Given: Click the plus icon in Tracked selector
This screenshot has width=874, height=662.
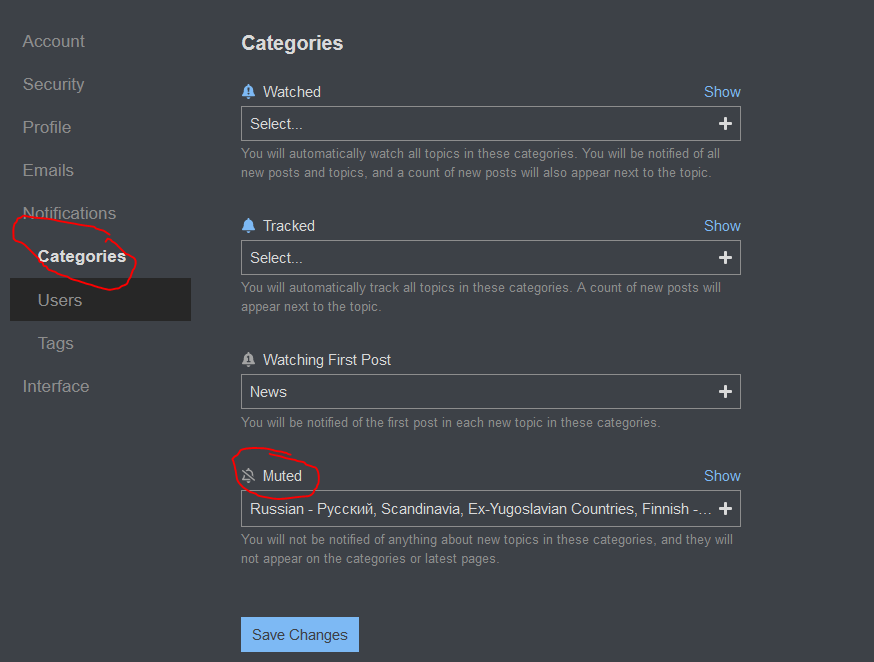Looking at the screenshot, I should (725, 257).
